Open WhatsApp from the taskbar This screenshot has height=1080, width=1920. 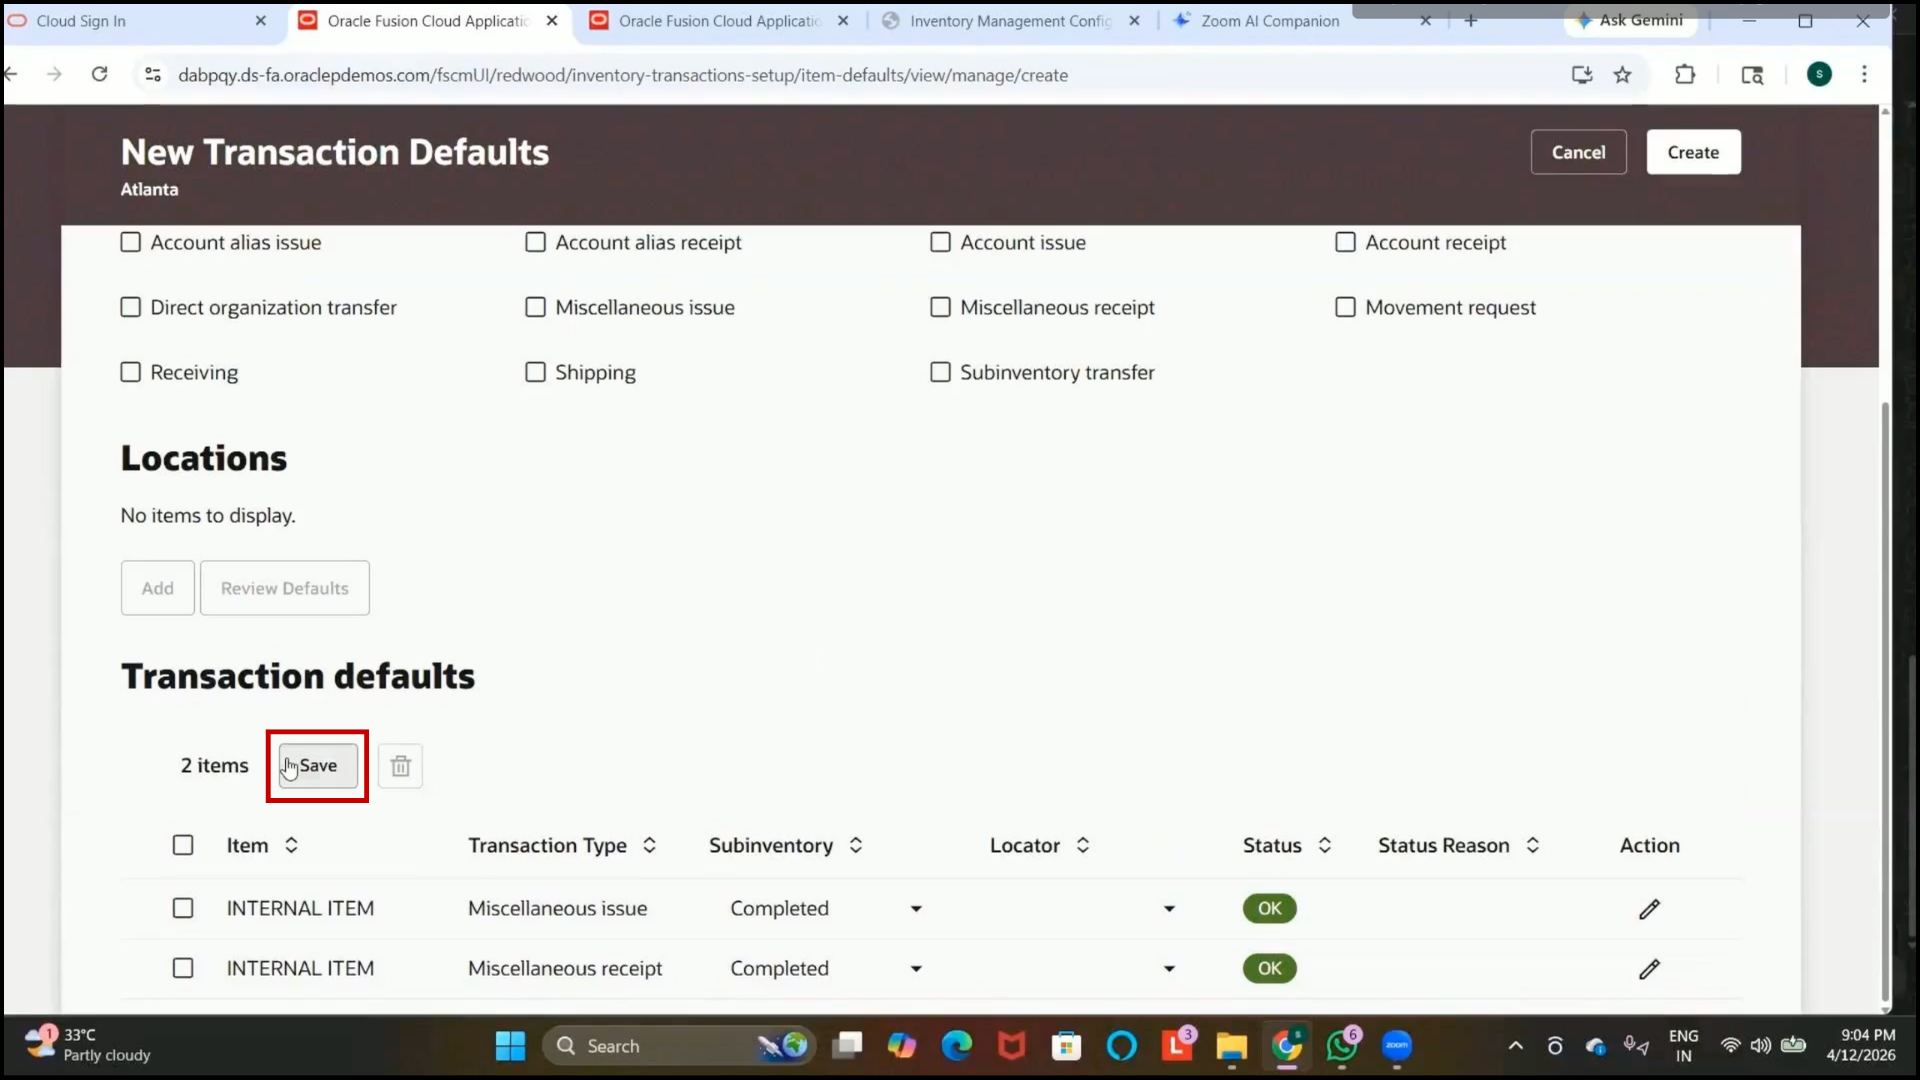(x=1342, y=1046)
